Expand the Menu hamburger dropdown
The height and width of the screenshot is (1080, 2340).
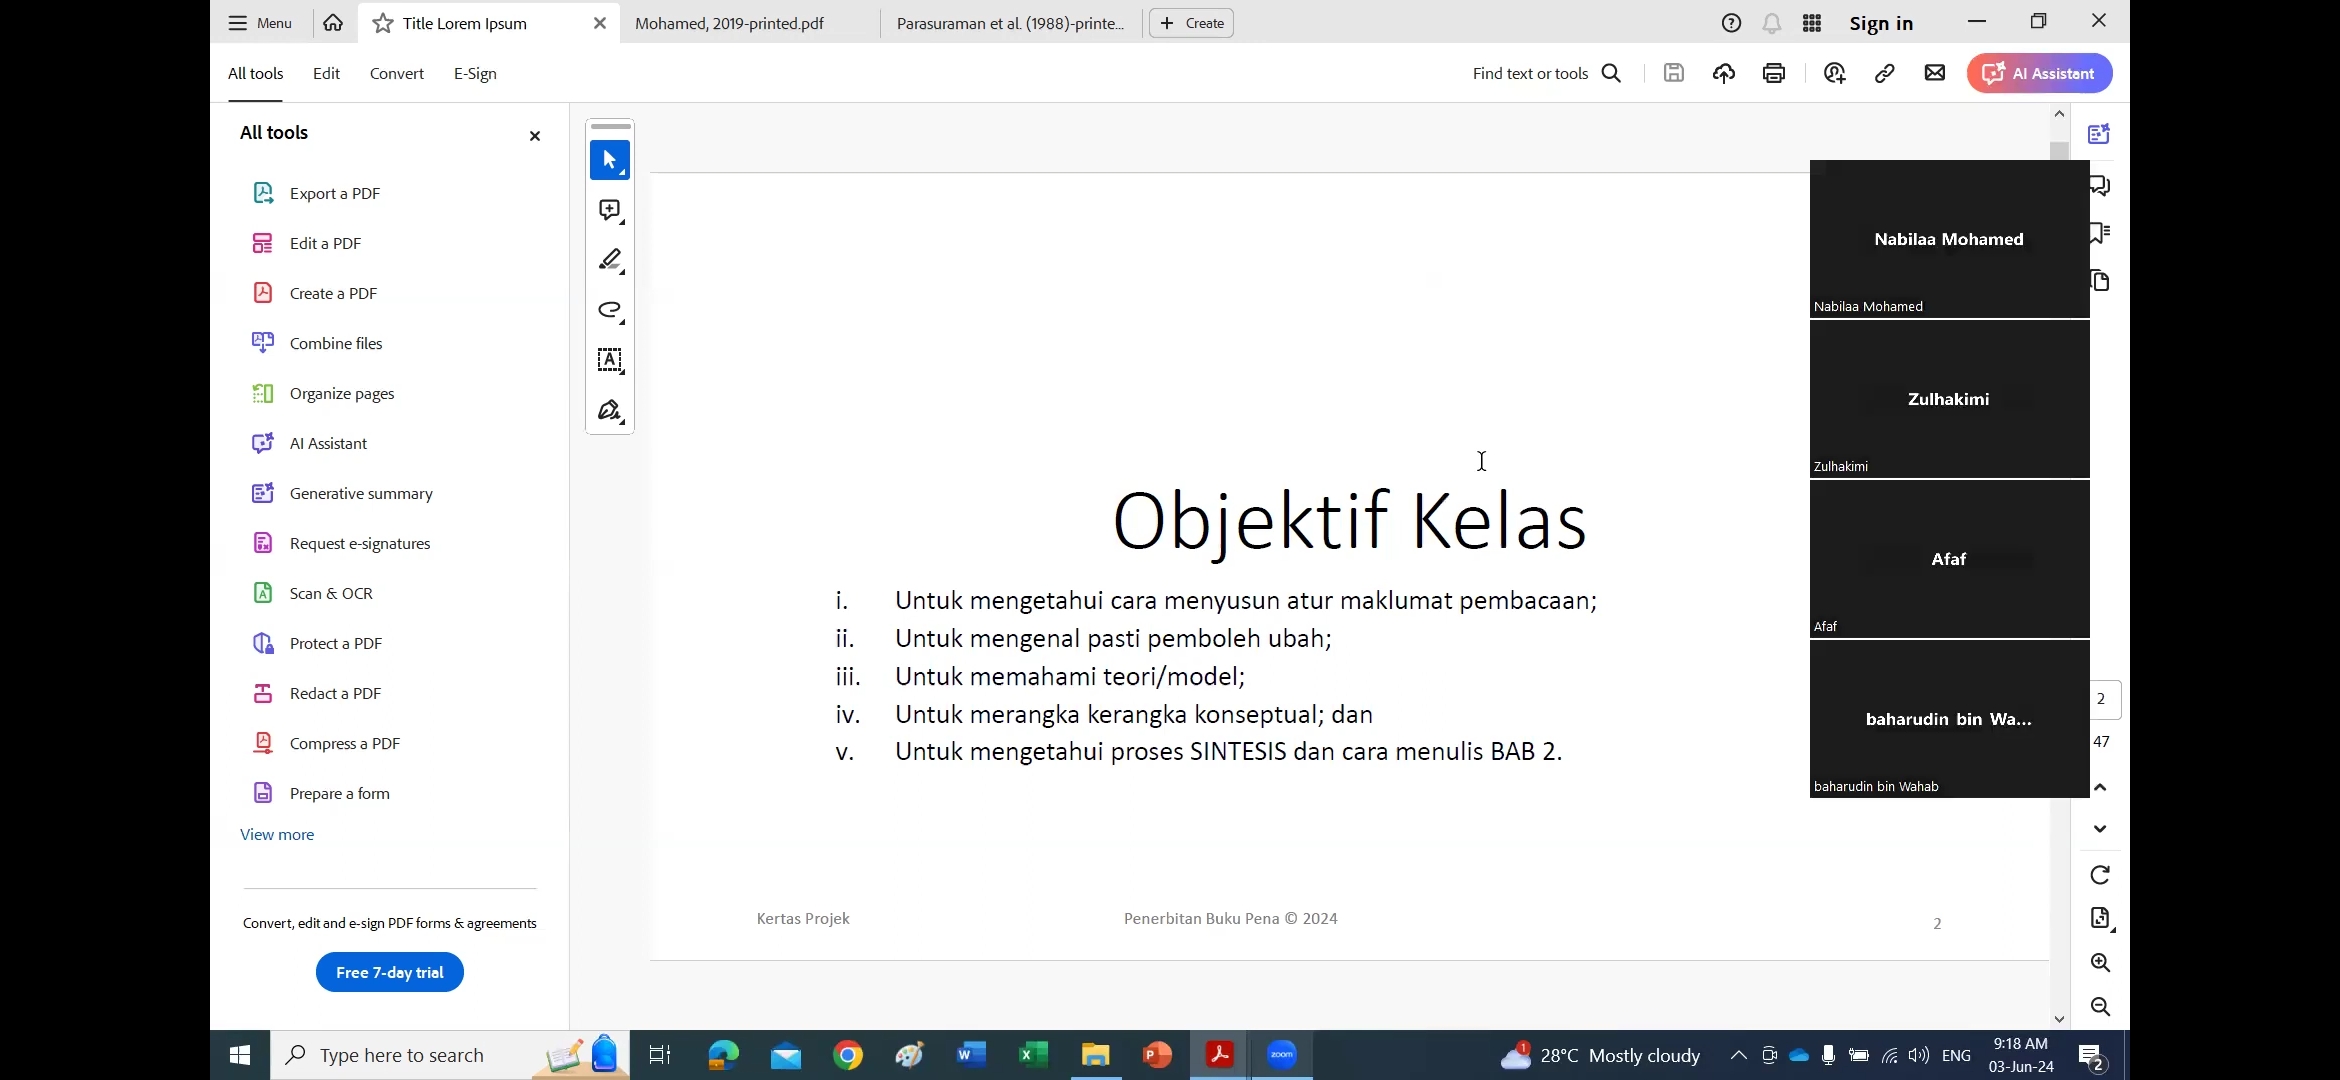(259, 23)
